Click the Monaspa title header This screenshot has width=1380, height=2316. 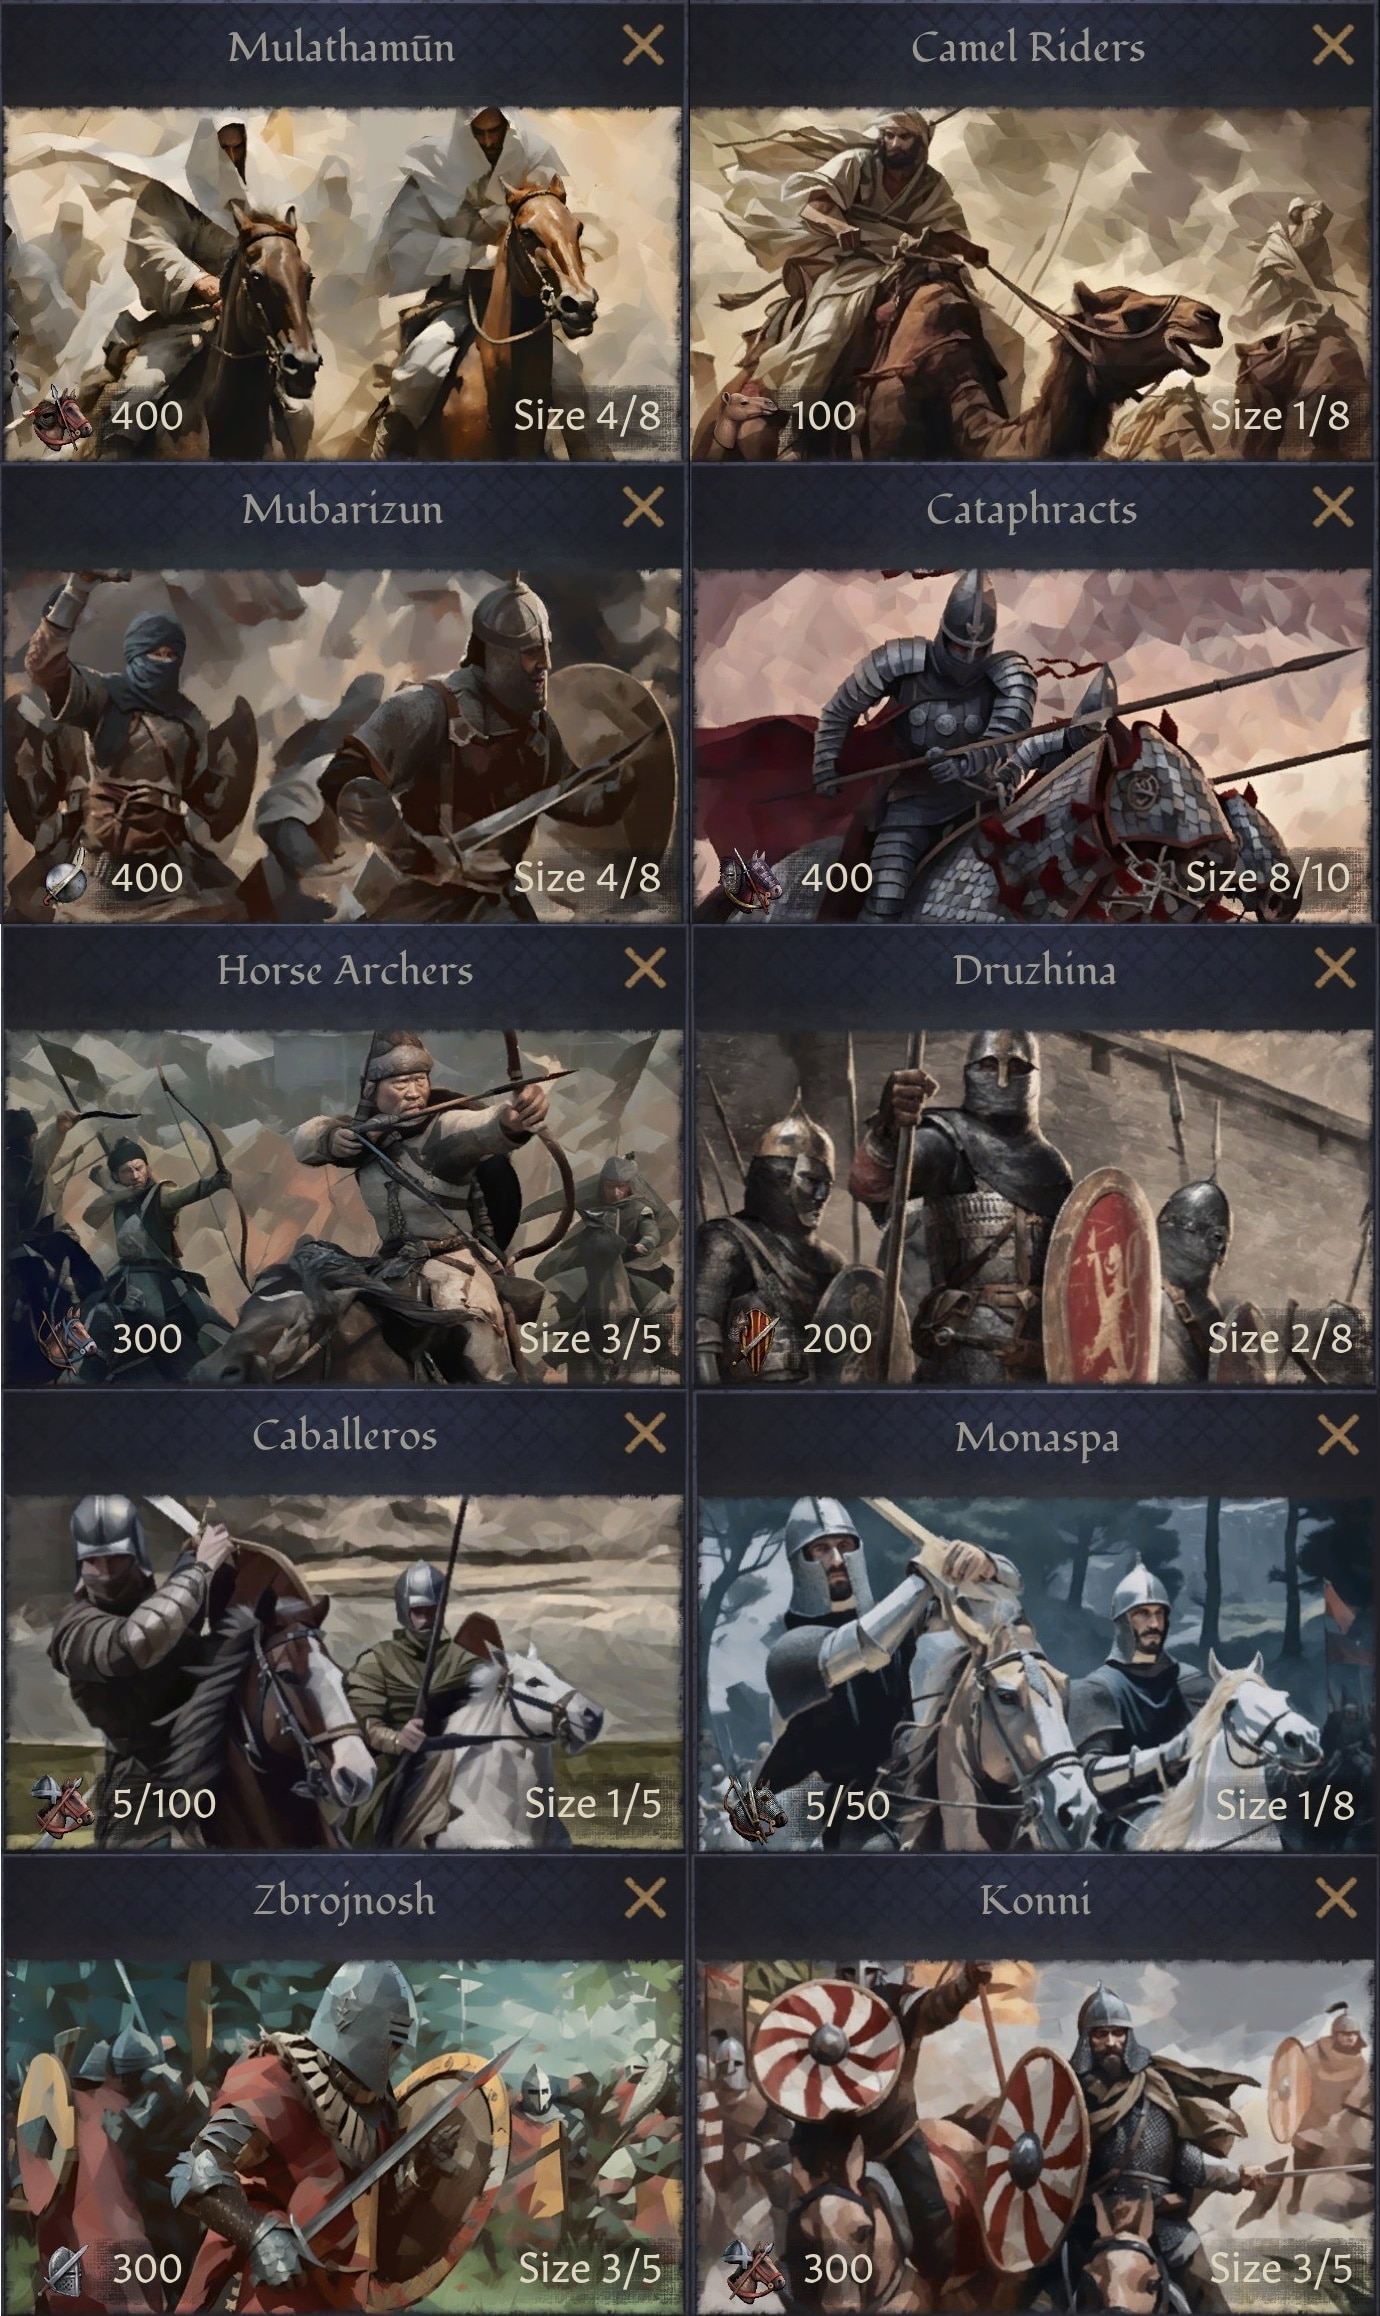1036,1437
